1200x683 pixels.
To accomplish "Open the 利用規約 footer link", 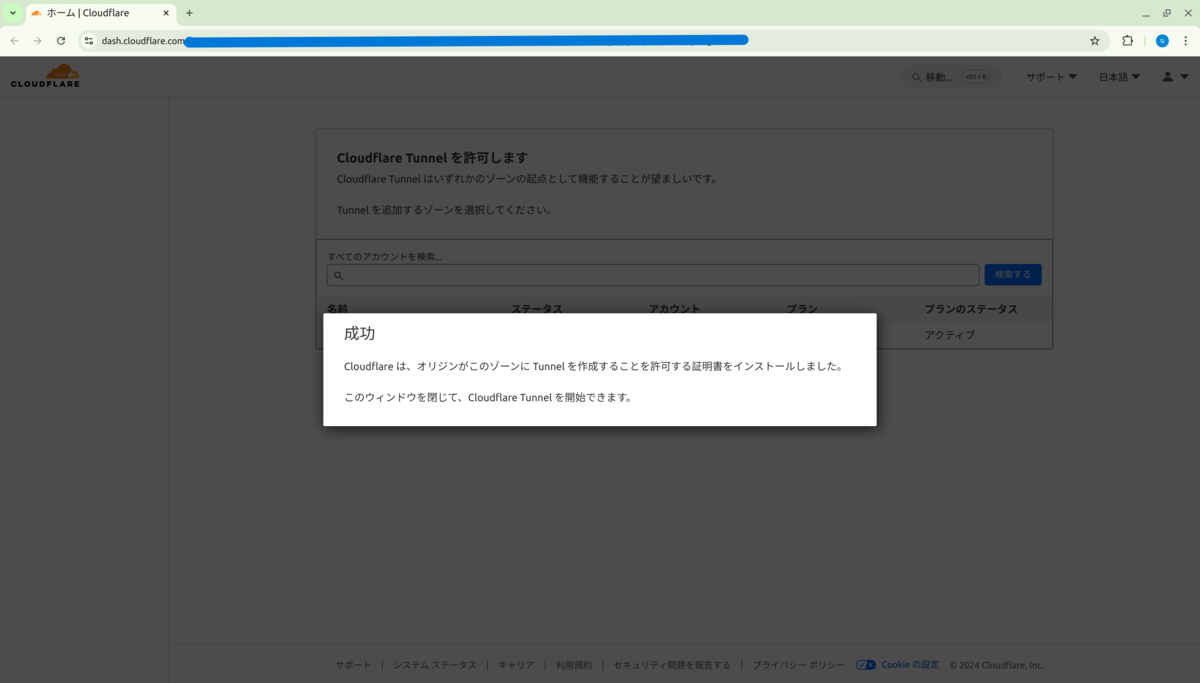I will (x=574, y=665).
